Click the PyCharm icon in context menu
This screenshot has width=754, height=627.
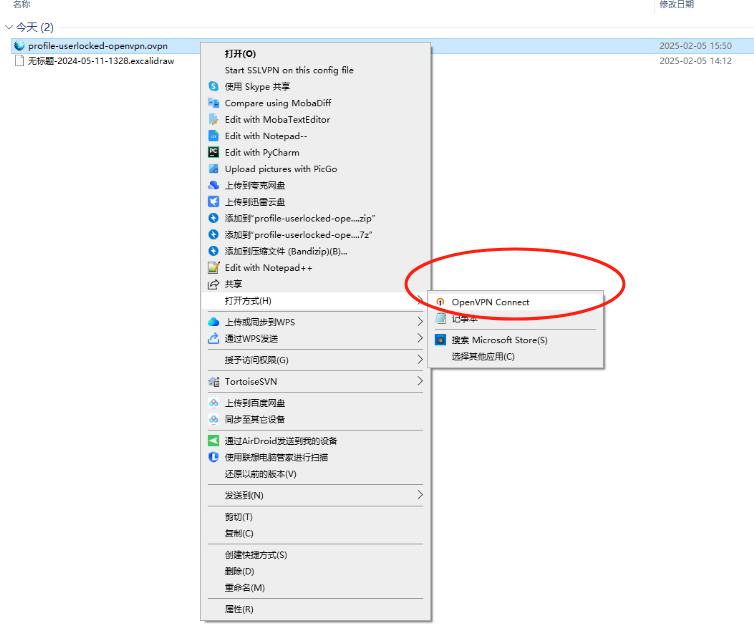point(214,152)
